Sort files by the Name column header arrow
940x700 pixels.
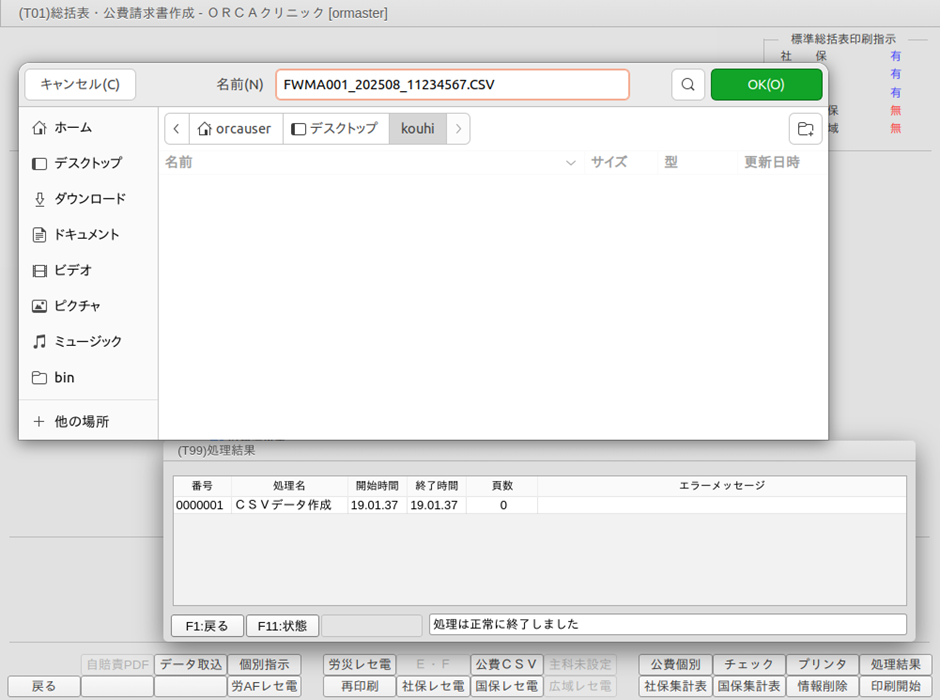point(571,163)
